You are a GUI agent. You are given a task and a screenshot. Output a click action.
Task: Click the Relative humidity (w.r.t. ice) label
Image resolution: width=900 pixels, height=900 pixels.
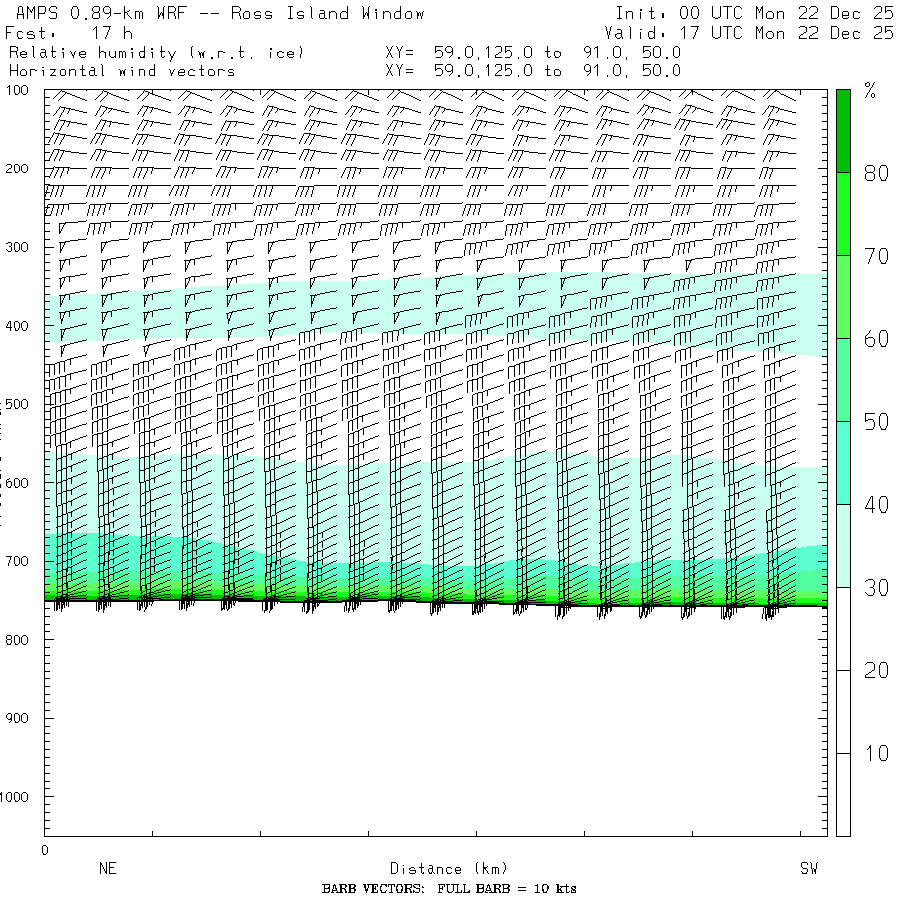156,52
